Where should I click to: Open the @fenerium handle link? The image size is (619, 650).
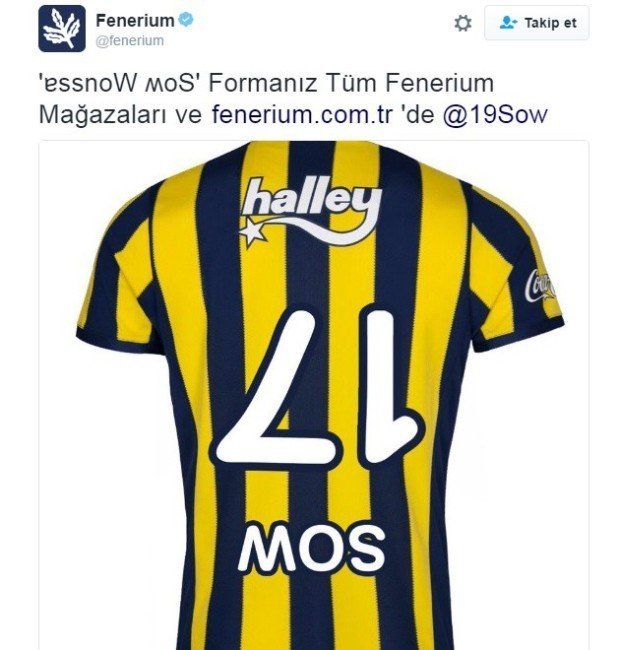tap(130, 41)
